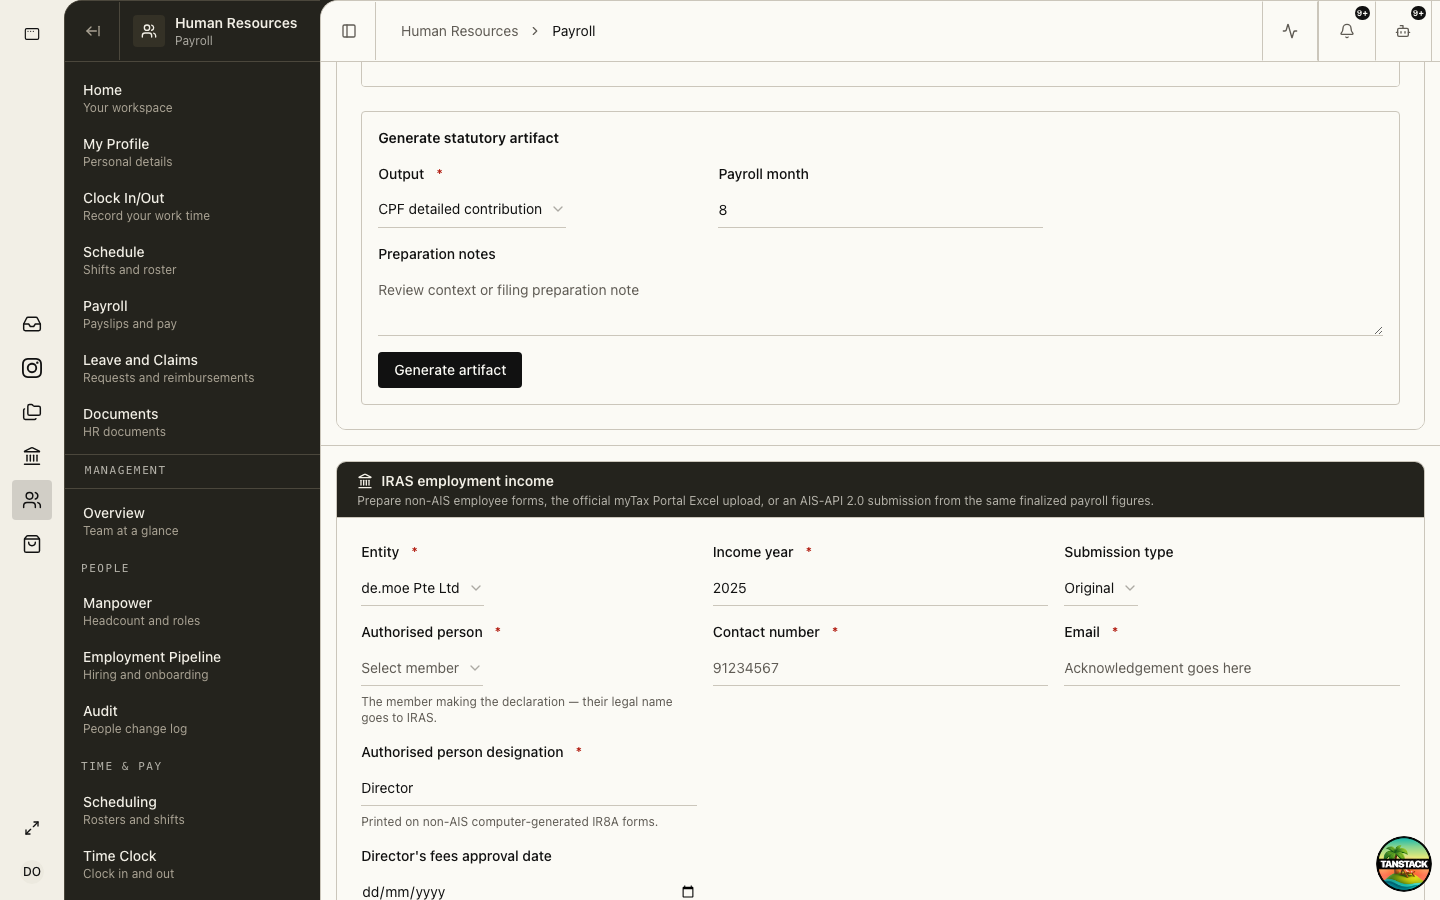The image size is (1440, 900).
Task: Click the Payroll month field
Action: pos(880,210)
